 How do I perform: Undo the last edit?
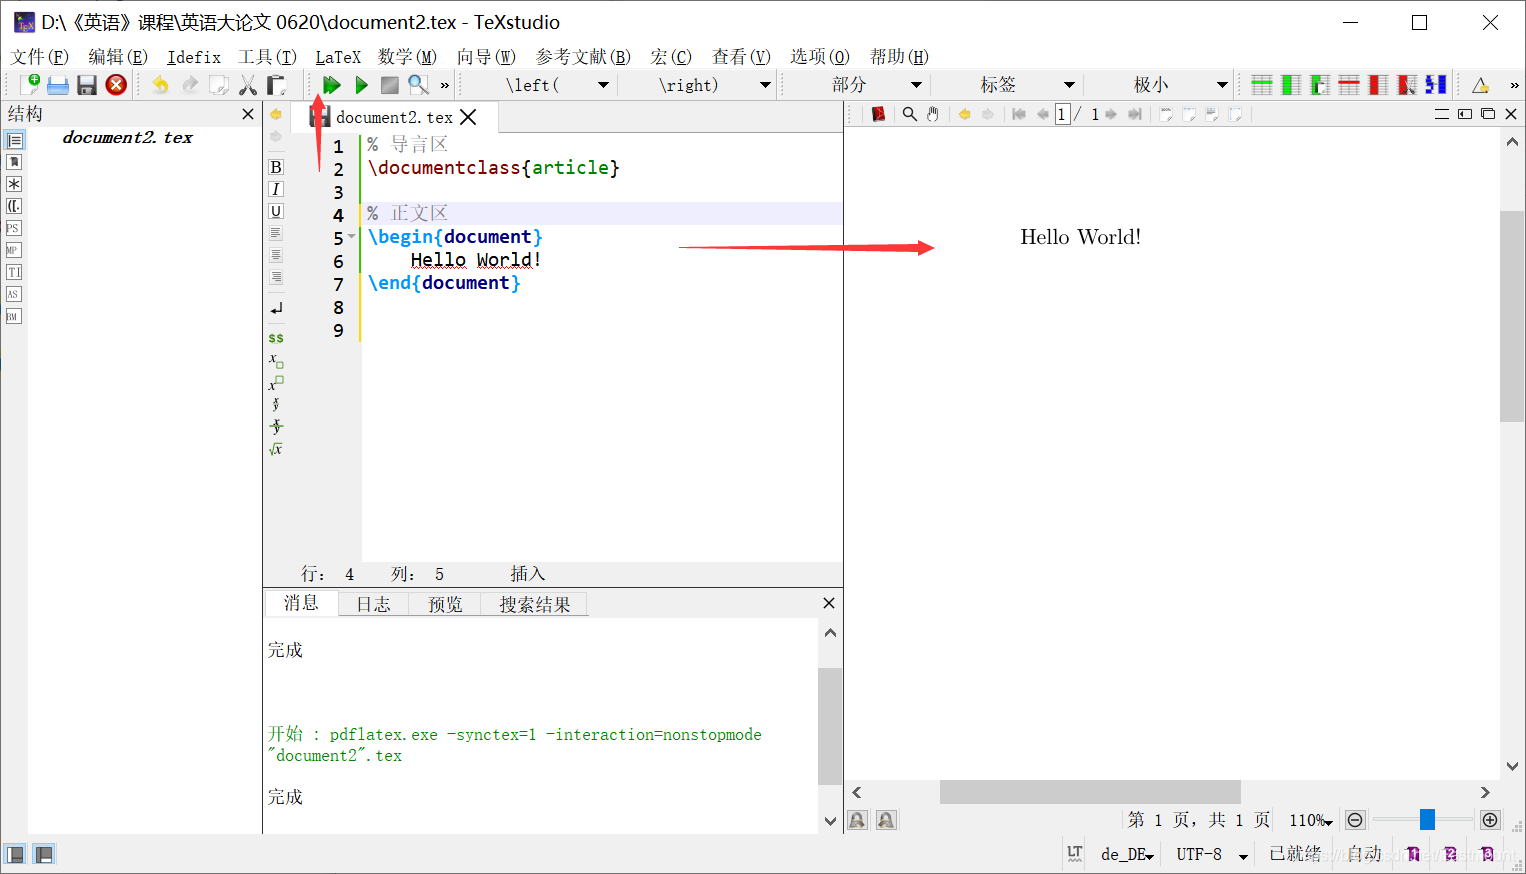point(160,85)
